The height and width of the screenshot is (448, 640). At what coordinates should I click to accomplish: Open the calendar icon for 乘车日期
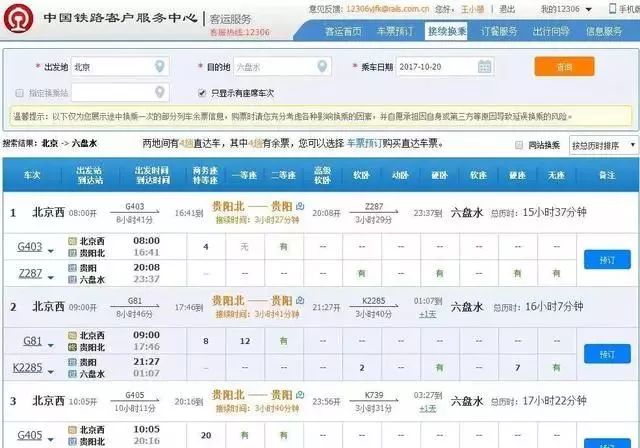pos(484,67)
